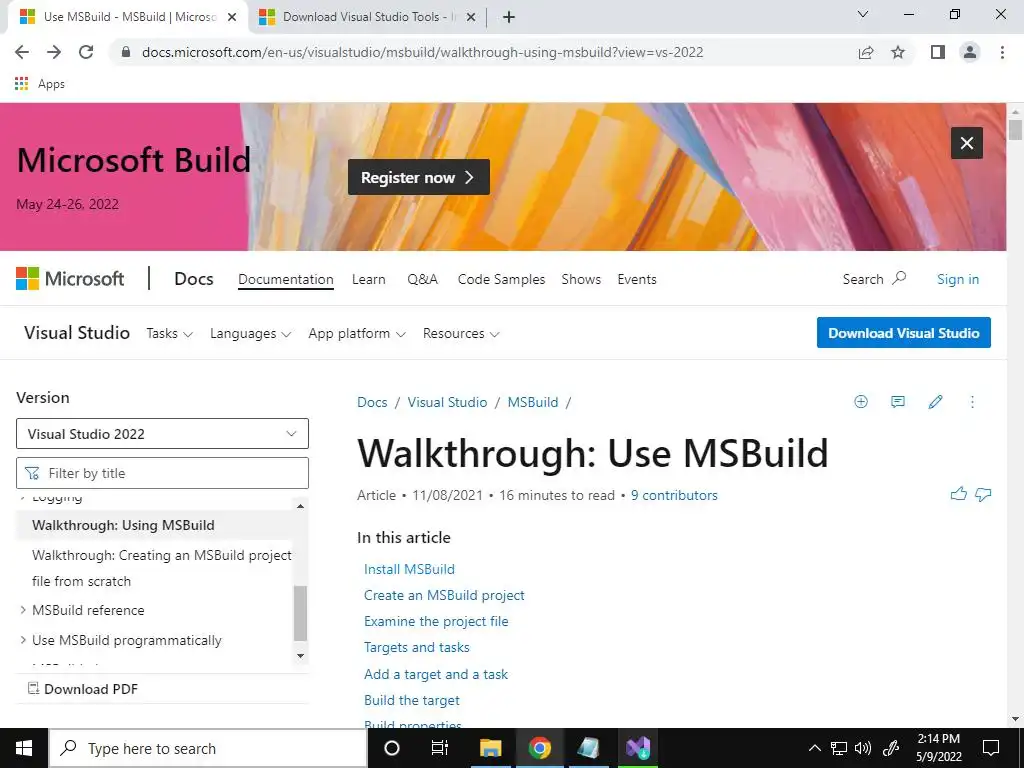Edit this article pencil icon
Viewport: 1024px width, 768px height.
(x=935, y=402)
